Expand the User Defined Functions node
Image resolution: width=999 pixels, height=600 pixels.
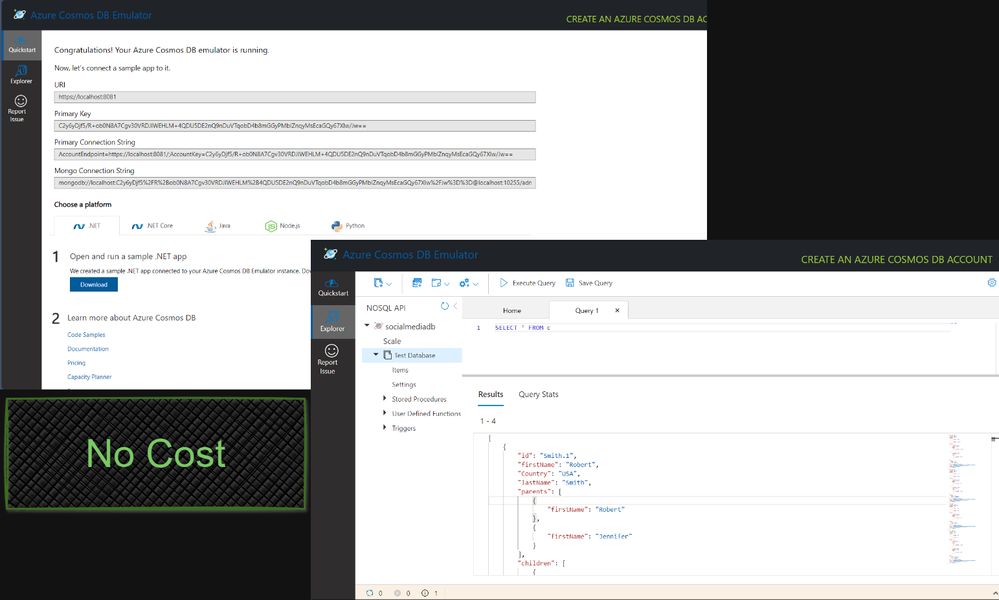point(384,413)
